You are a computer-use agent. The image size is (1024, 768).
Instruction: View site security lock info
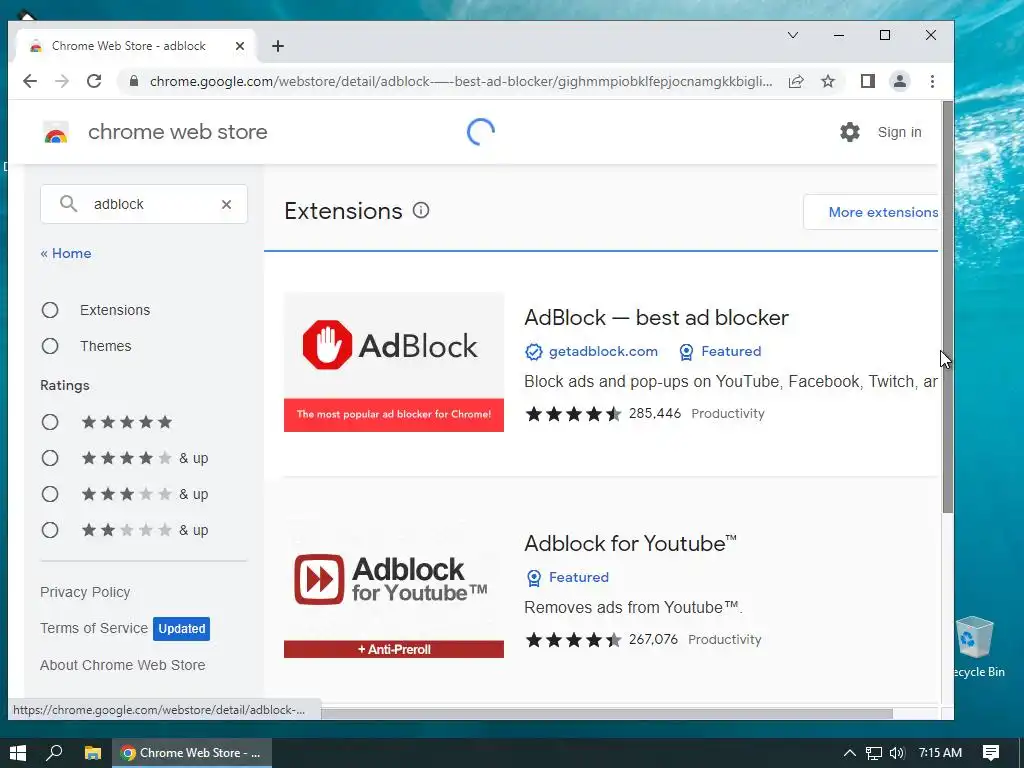[134, 81]
